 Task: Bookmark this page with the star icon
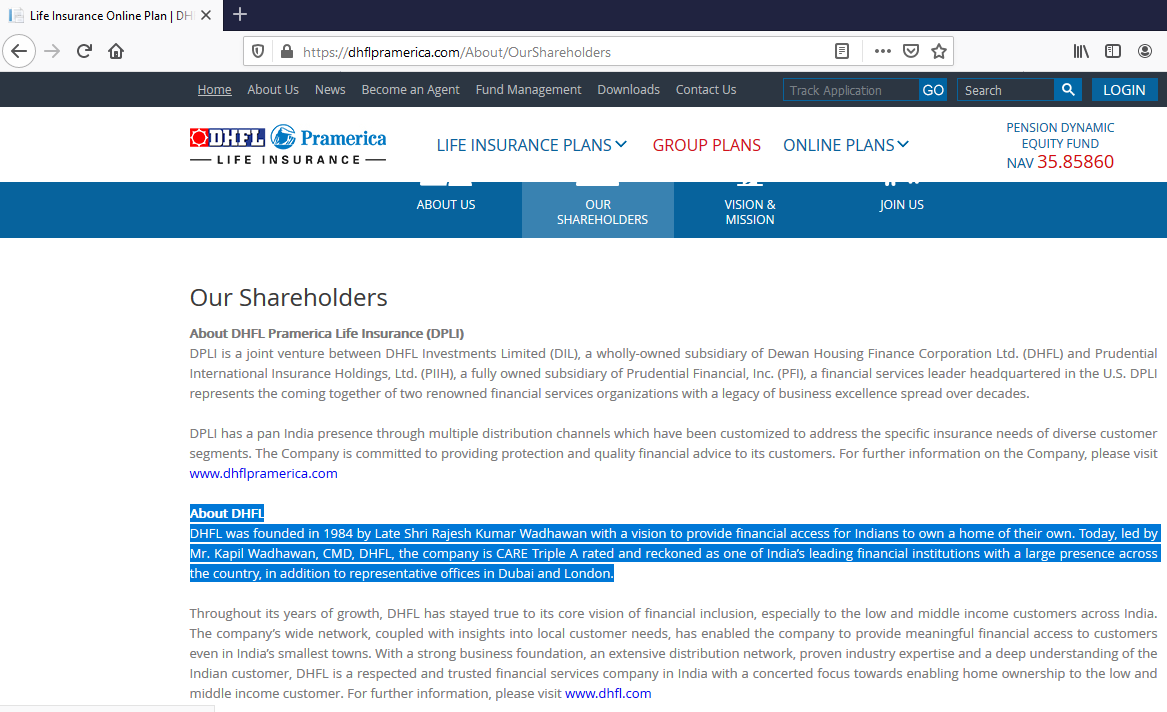point(939,51)
